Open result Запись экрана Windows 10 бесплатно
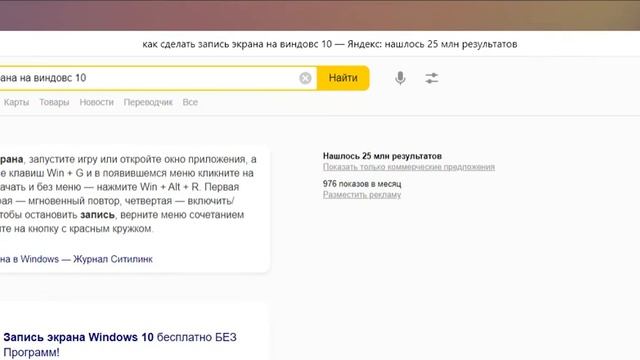The width and height of the screenshot is (640, 360). (120, 344)
